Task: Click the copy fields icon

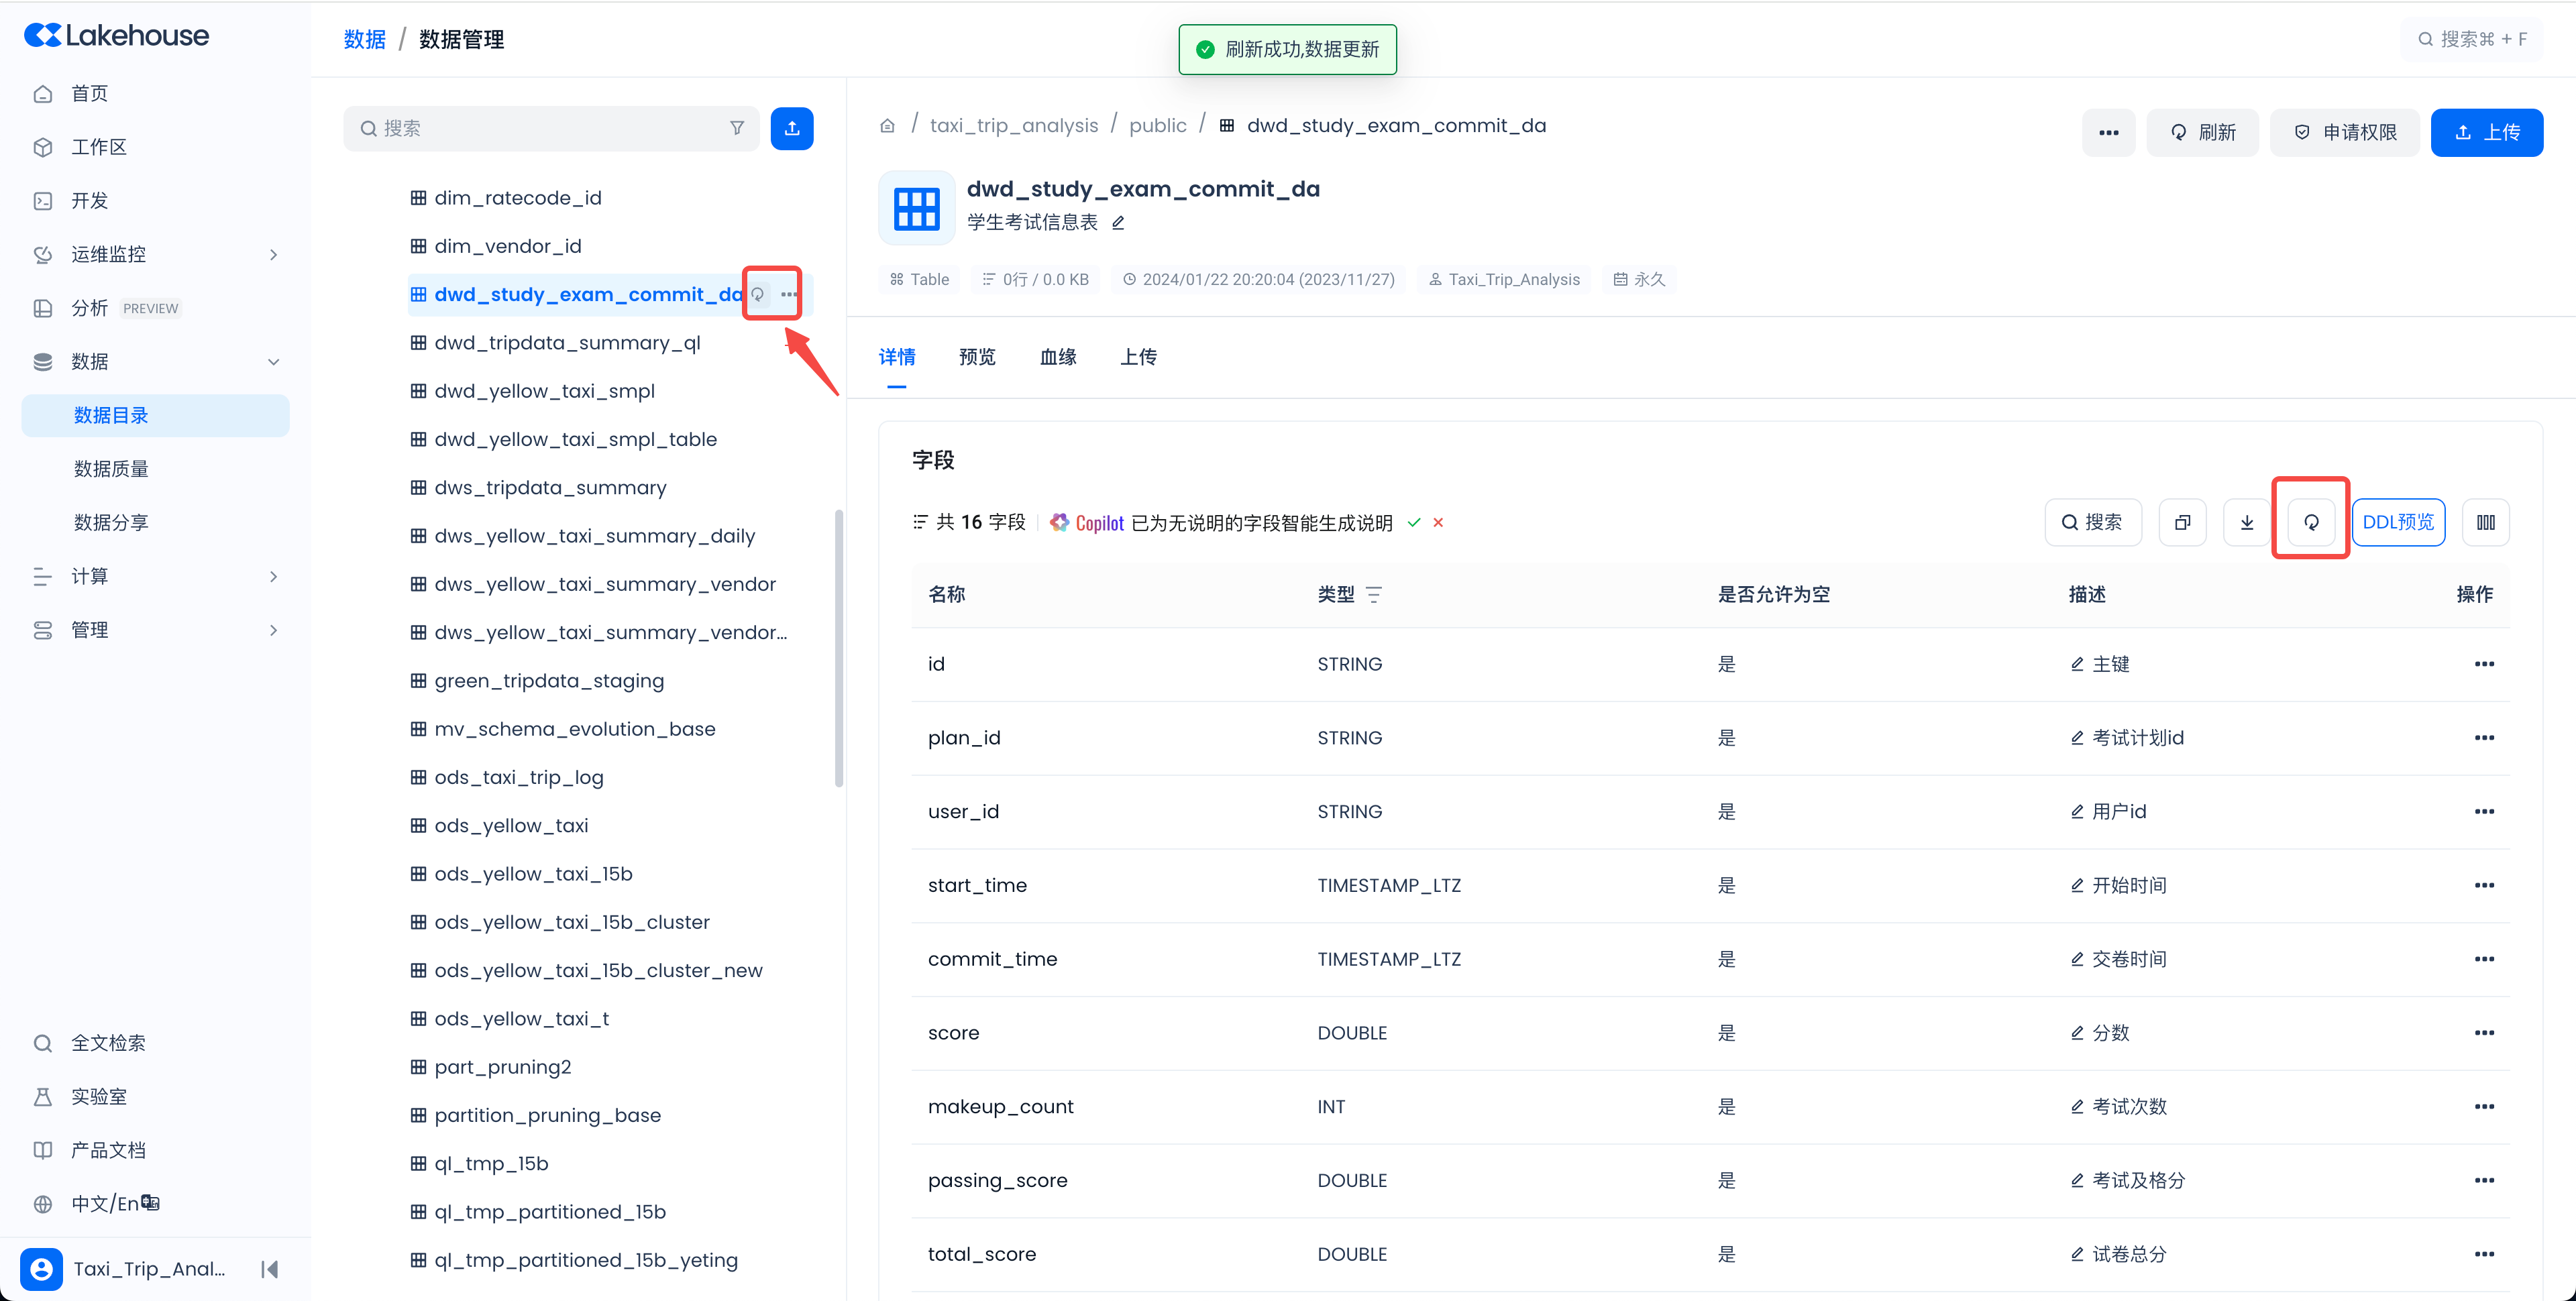Action: 2182,522
